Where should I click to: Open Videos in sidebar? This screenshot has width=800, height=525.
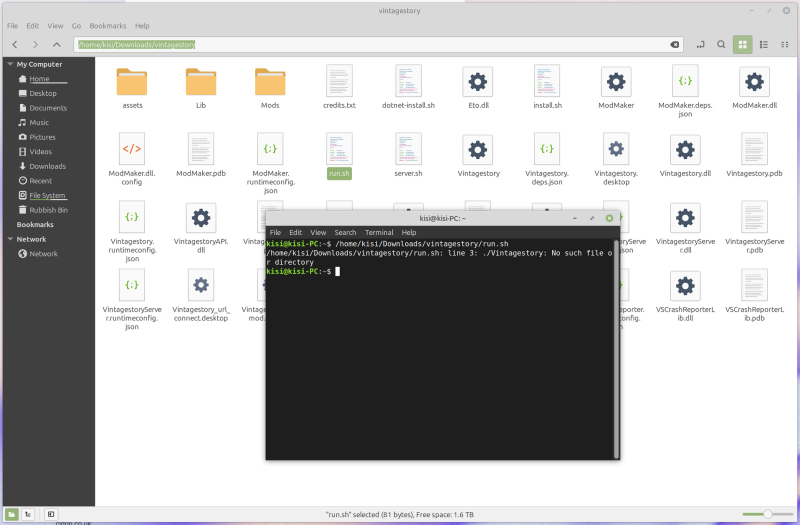(x=40, y=152)
